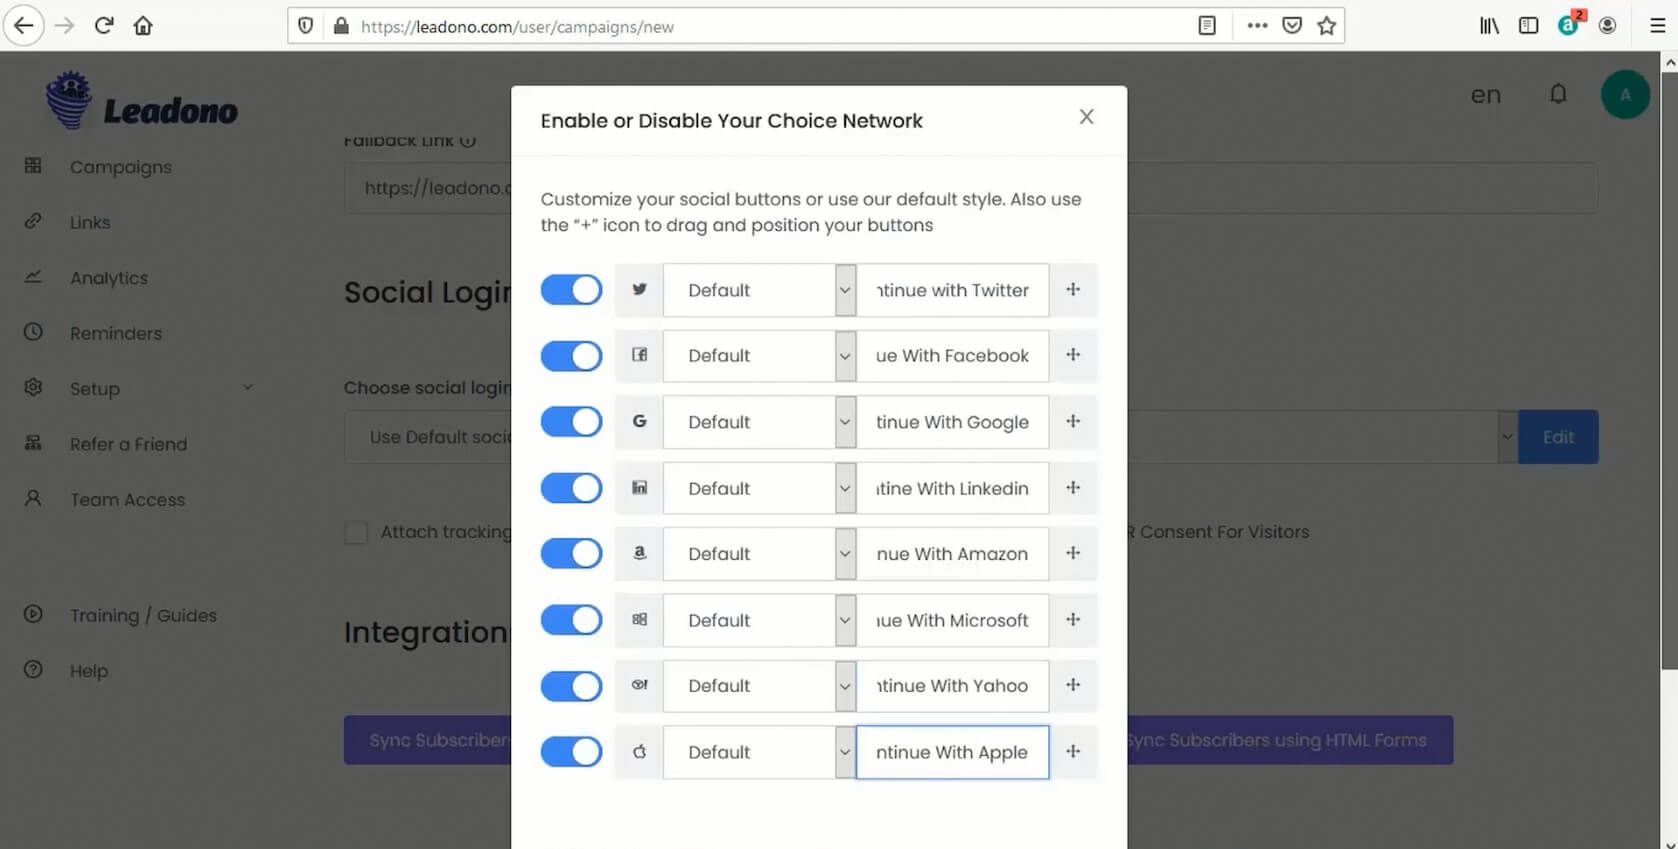Click the Microsoft logo icon
1678x849 pixels.
tap(639, 619)
